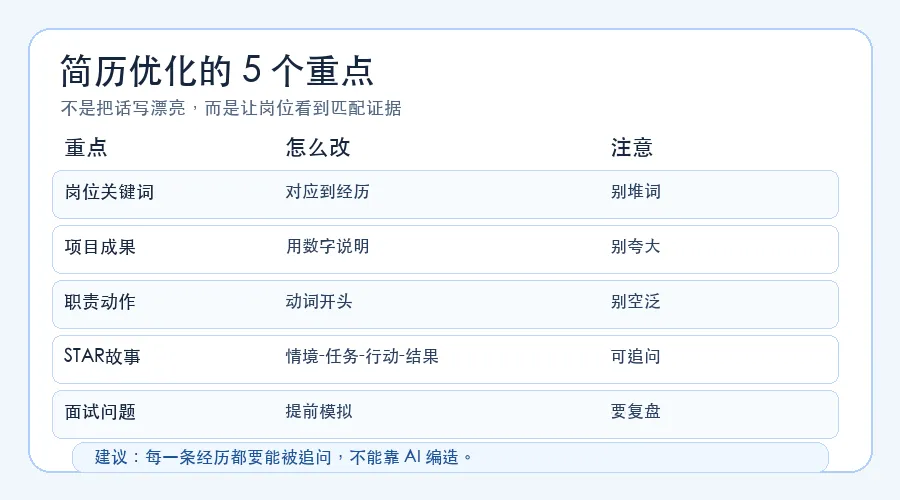Select the 怎么改 column header
The height and width of the screenshot is (500, 900).
tap(318, 148)
